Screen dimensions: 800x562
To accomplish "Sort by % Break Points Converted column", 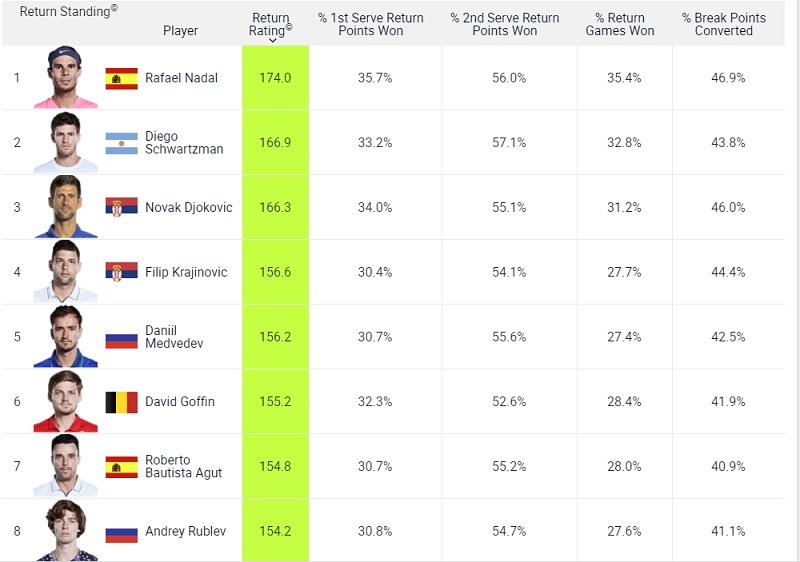I will pyautogui.click(x=724, y=24).
